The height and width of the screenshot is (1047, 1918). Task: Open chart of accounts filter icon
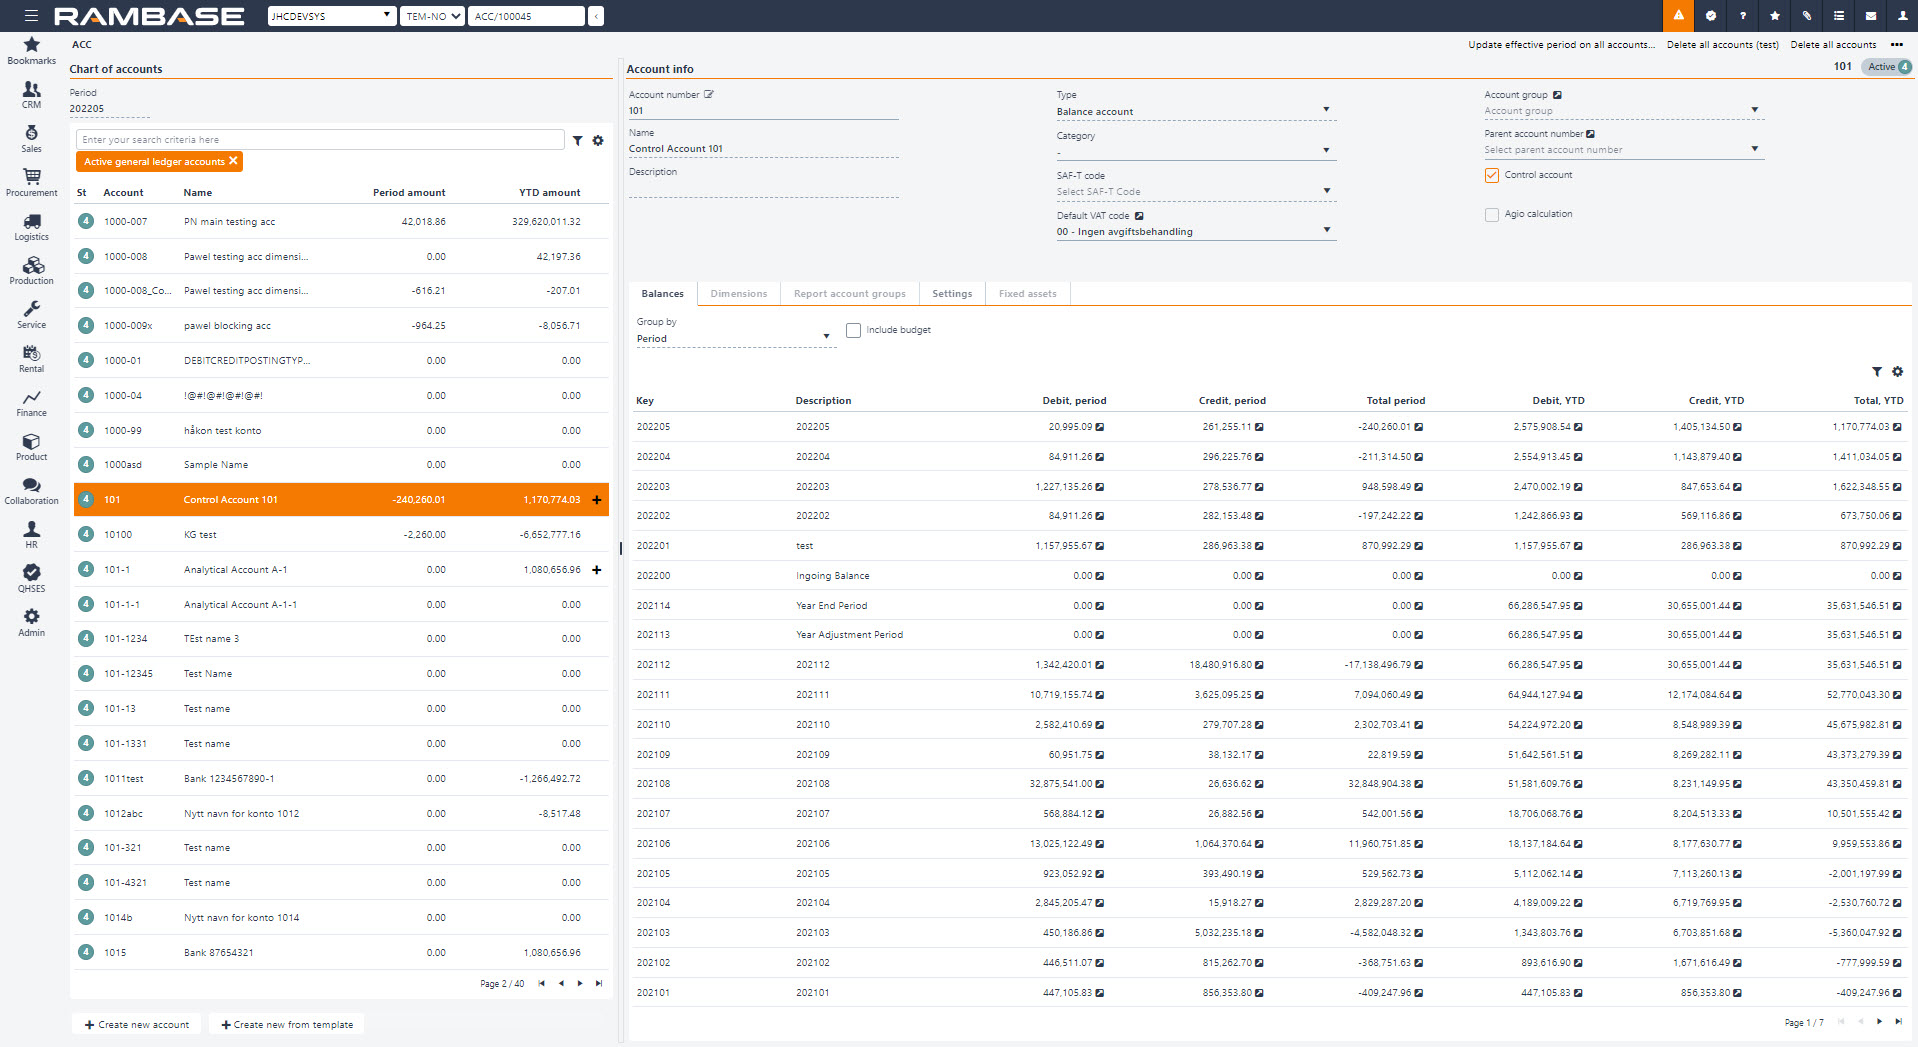[577, 141]
